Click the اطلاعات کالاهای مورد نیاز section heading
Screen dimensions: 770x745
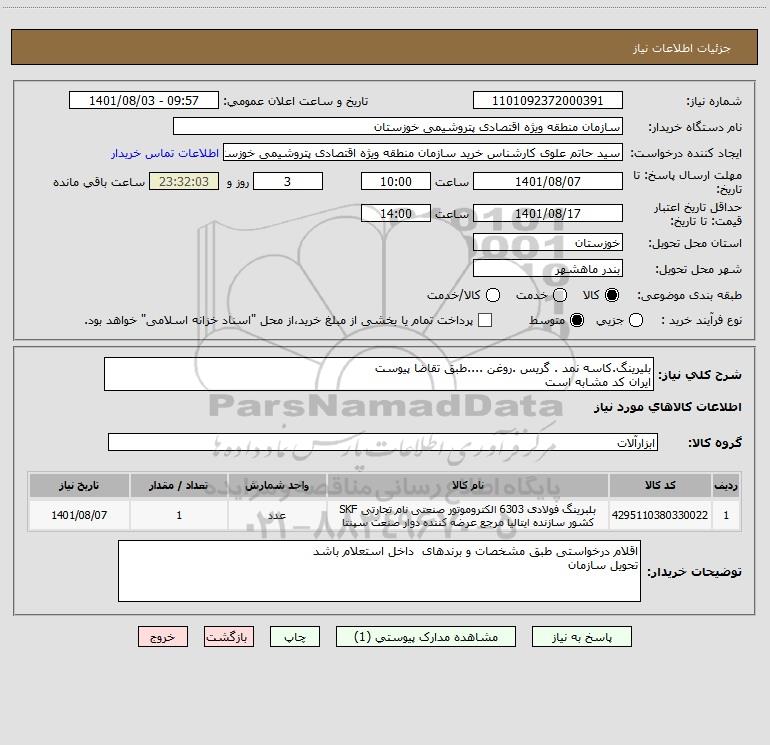(x=668, y=407)
